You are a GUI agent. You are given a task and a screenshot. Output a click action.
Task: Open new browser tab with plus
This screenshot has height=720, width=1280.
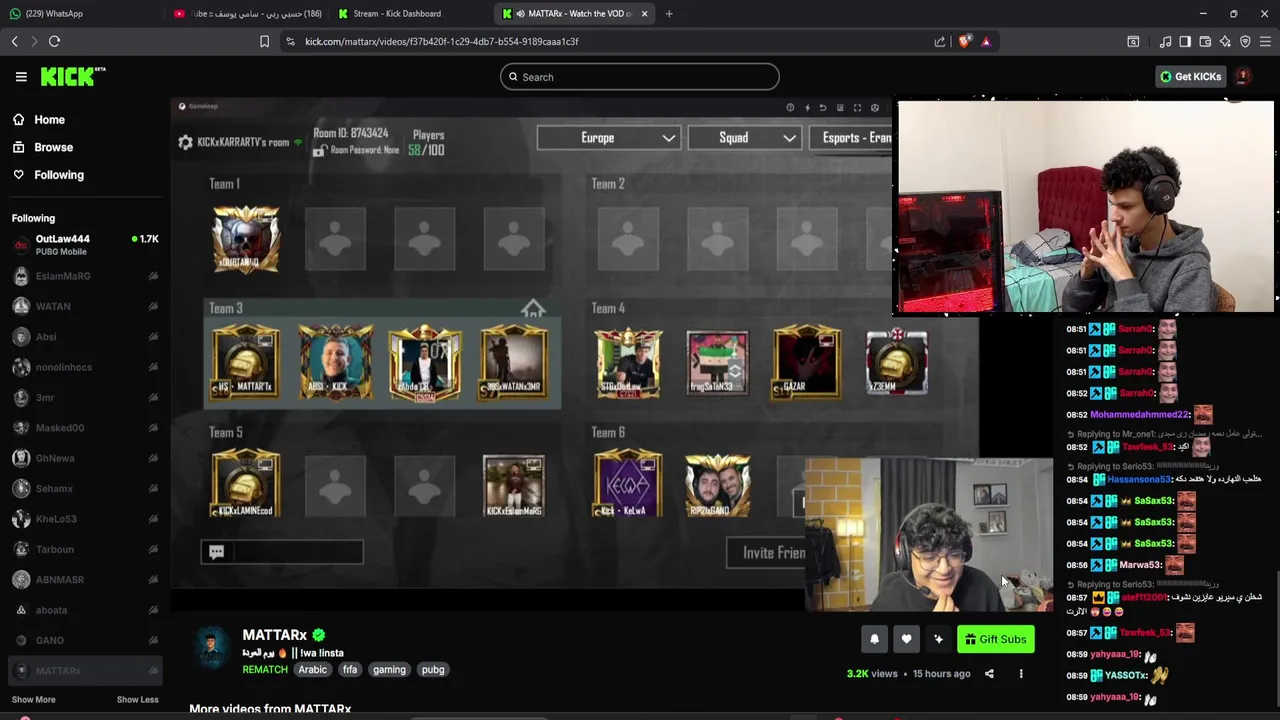pos(669,13)
